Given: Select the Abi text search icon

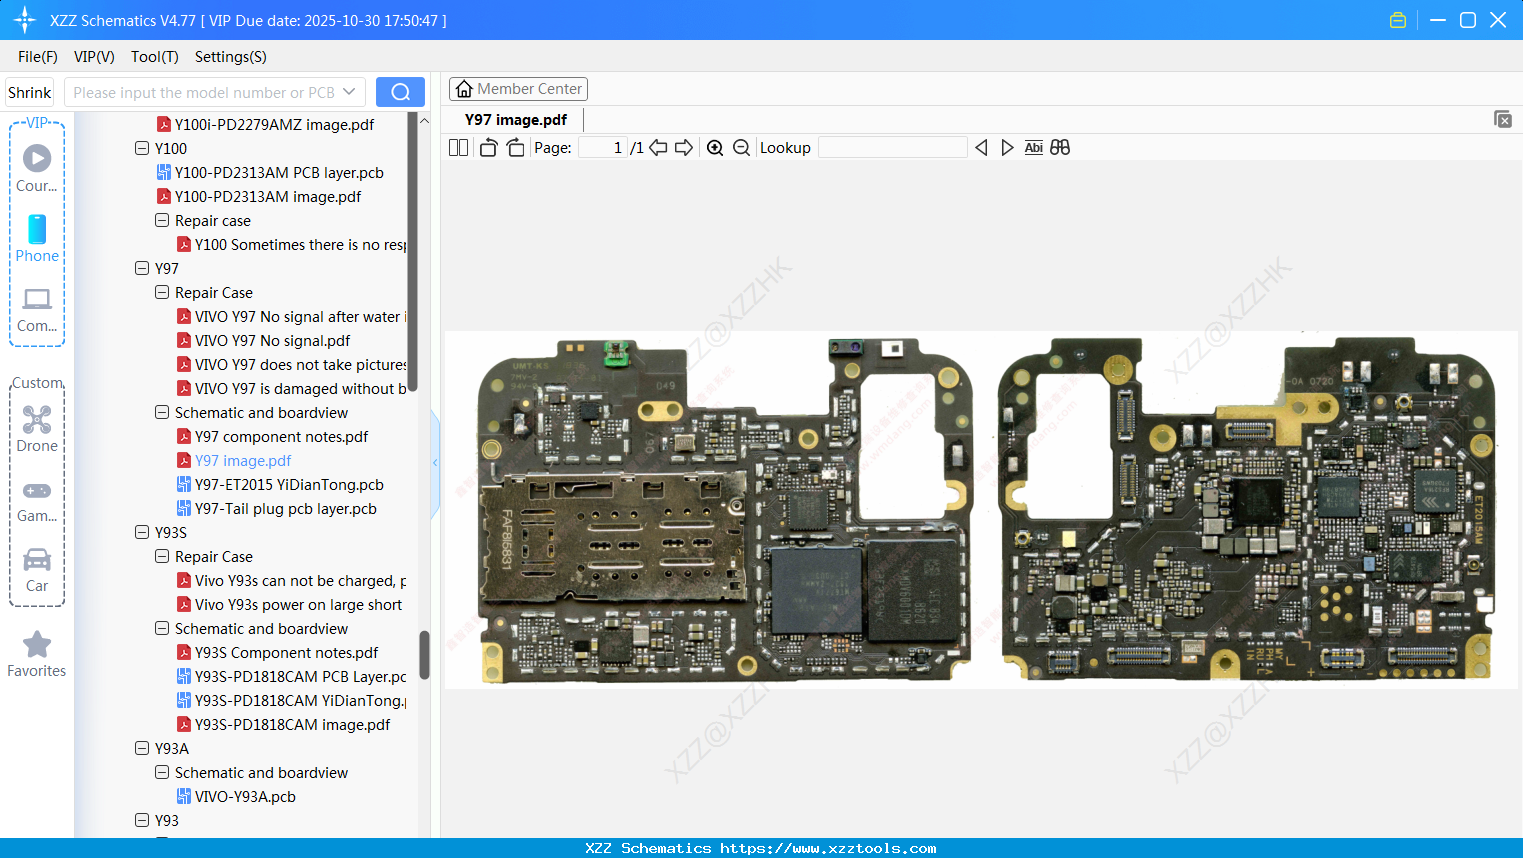Looking at the screenshot, I should pyautogui.click(x=1033, y=147).
